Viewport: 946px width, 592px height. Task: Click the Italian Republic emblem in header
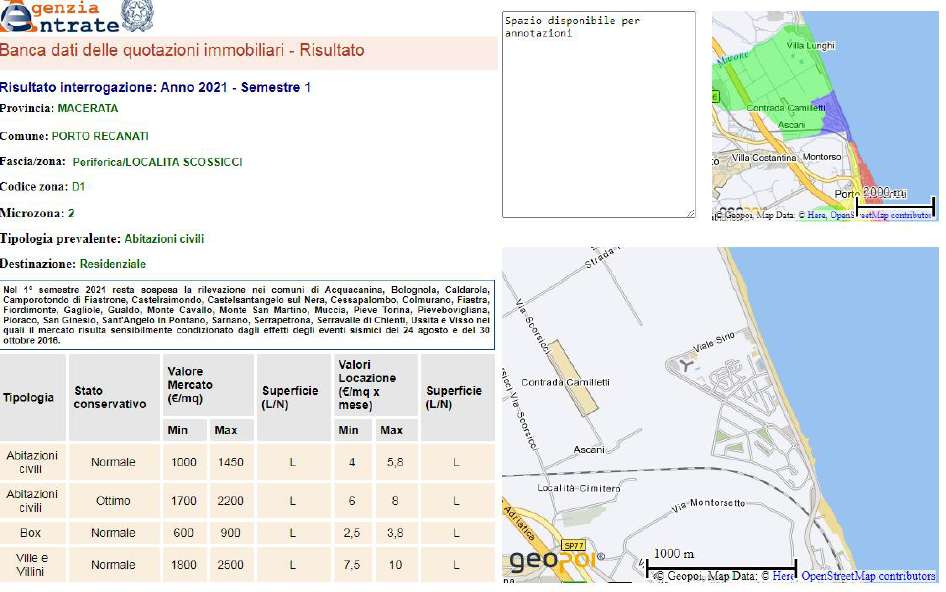coord(137,16)
